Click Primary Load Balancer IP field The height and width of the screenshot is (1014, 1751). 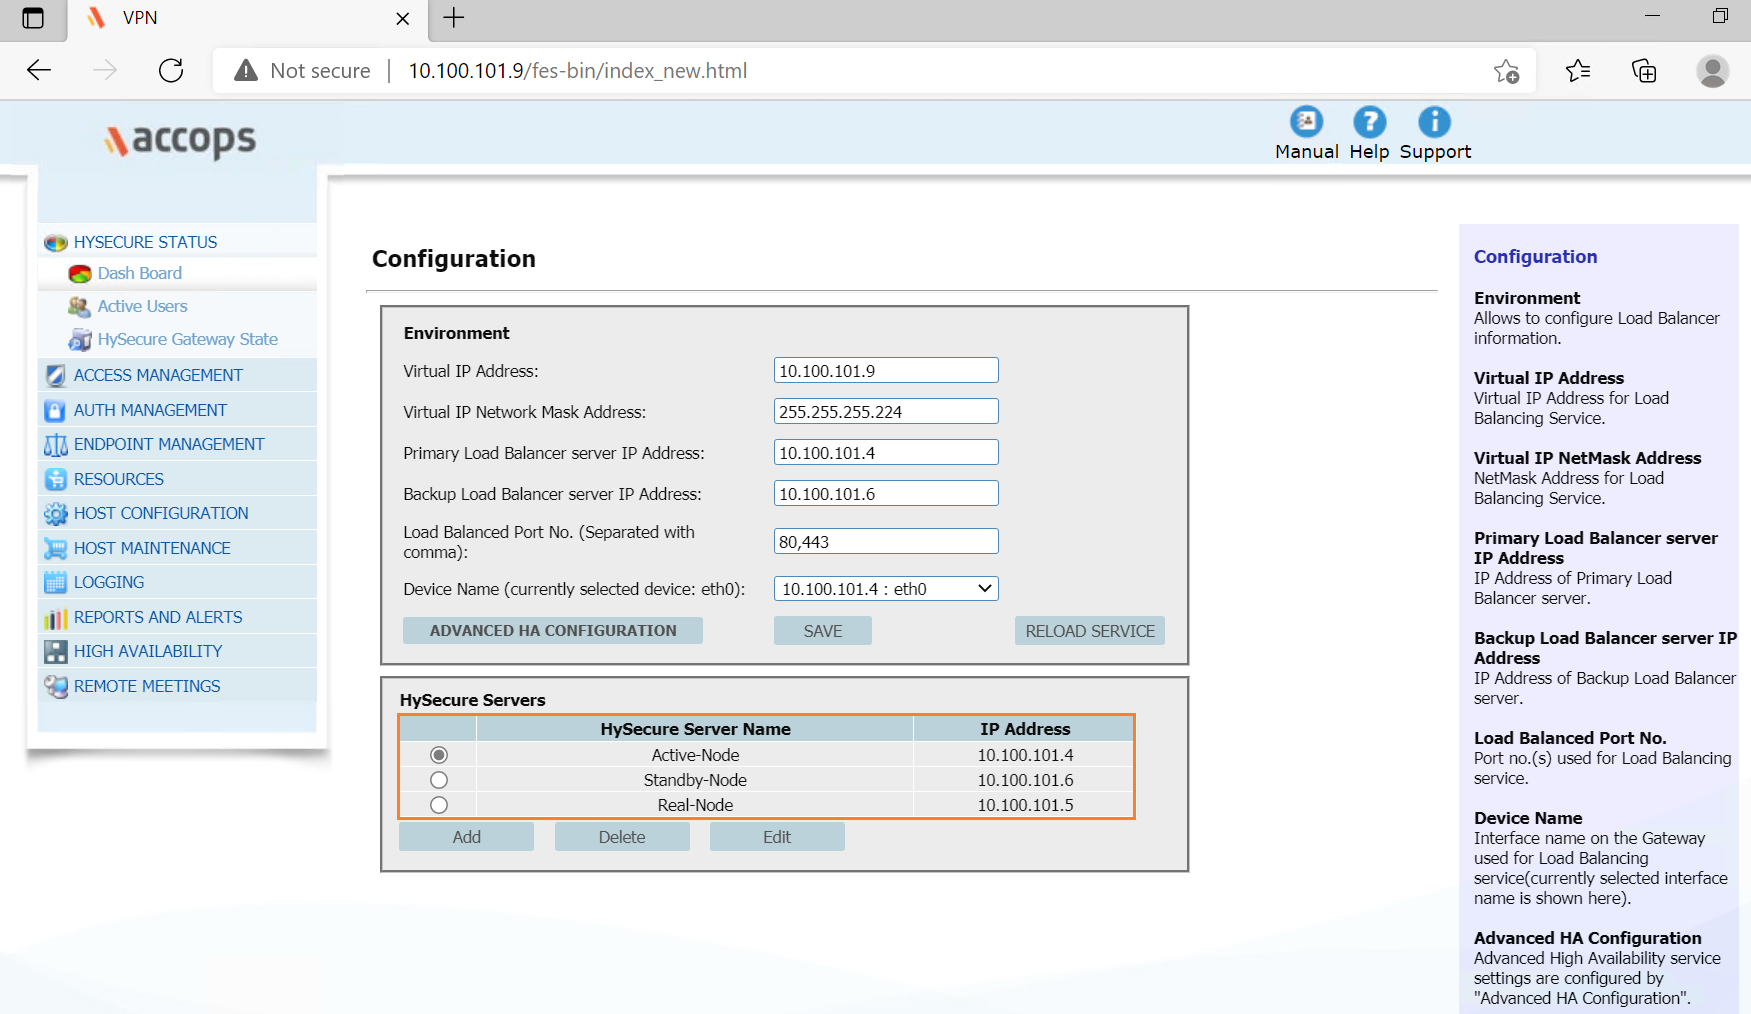tap(886, 453)
